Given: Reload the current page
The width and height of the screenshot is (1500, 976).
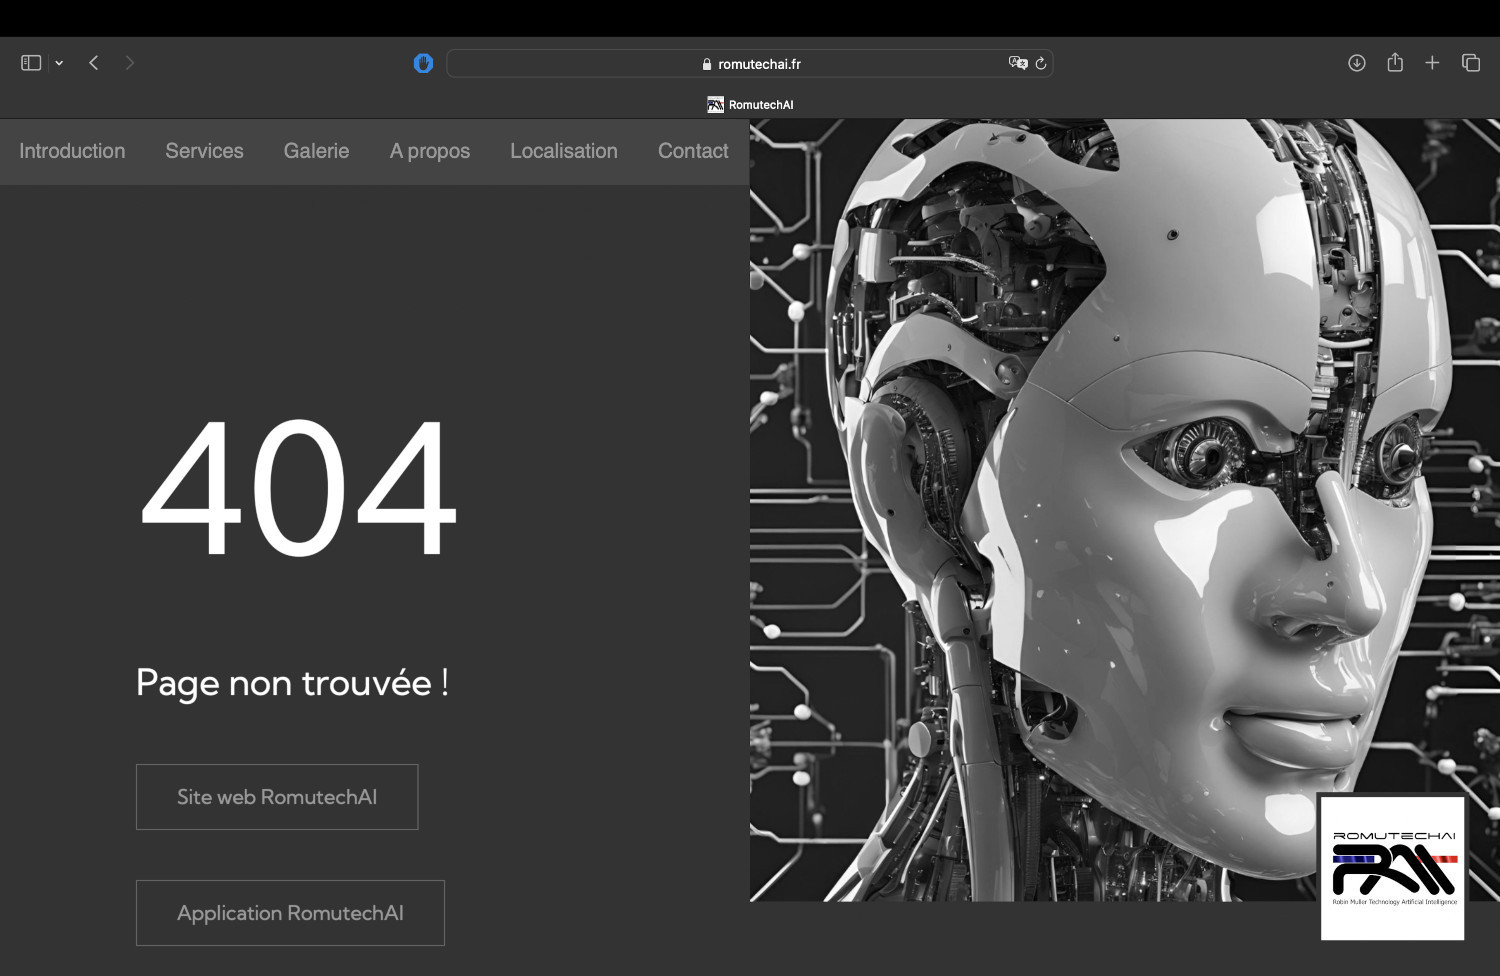Looking at the screenshot, I should (1041, 63).
